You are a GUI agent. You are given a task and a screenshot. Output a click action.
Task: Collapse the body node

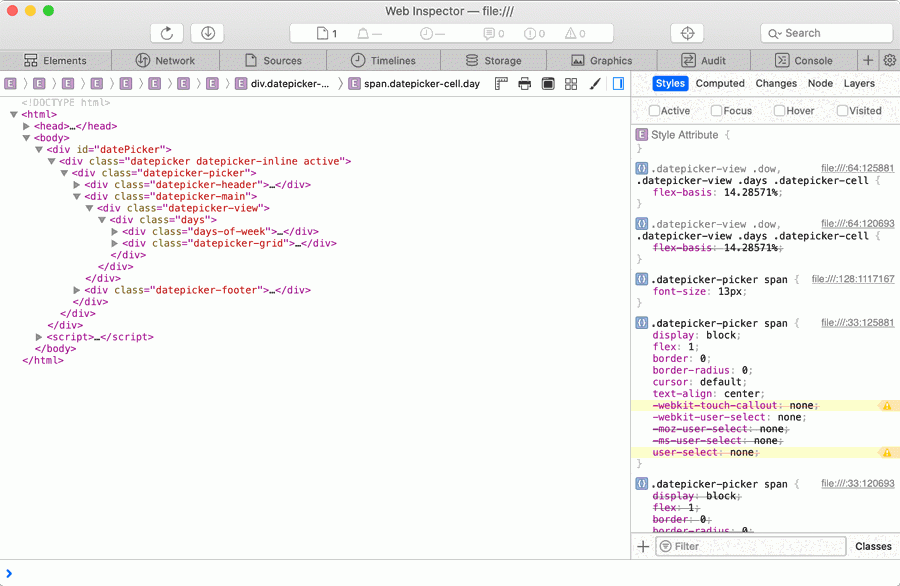click(26, 138)
